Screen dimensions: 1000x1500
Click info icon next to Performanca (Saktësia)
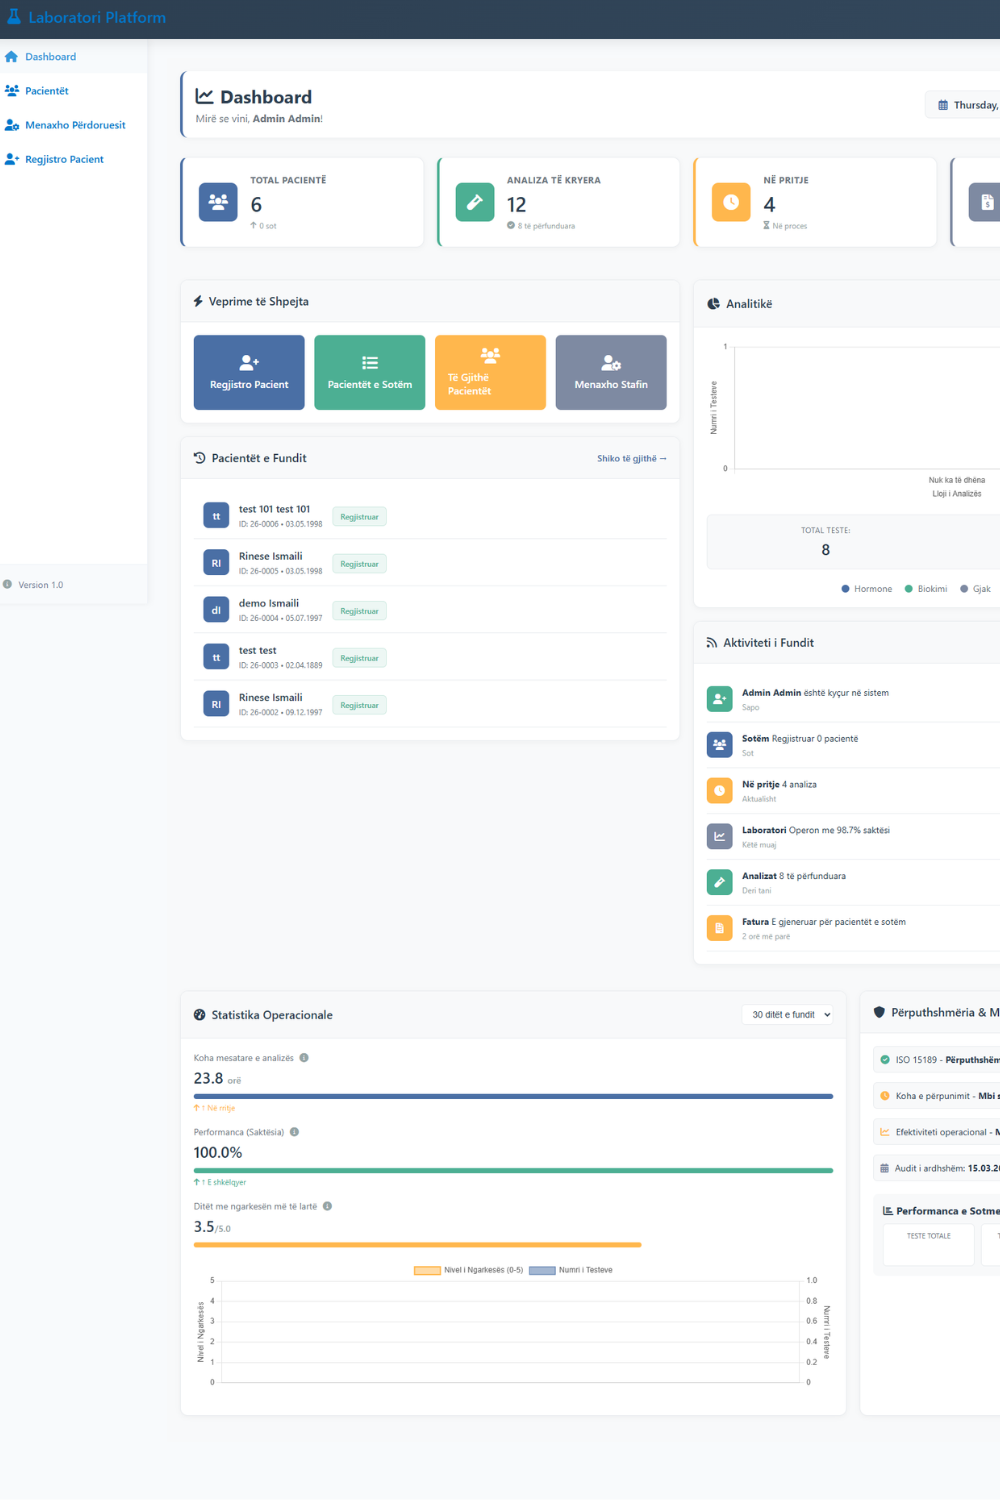pyautogui.click(x=294, y=1132)
